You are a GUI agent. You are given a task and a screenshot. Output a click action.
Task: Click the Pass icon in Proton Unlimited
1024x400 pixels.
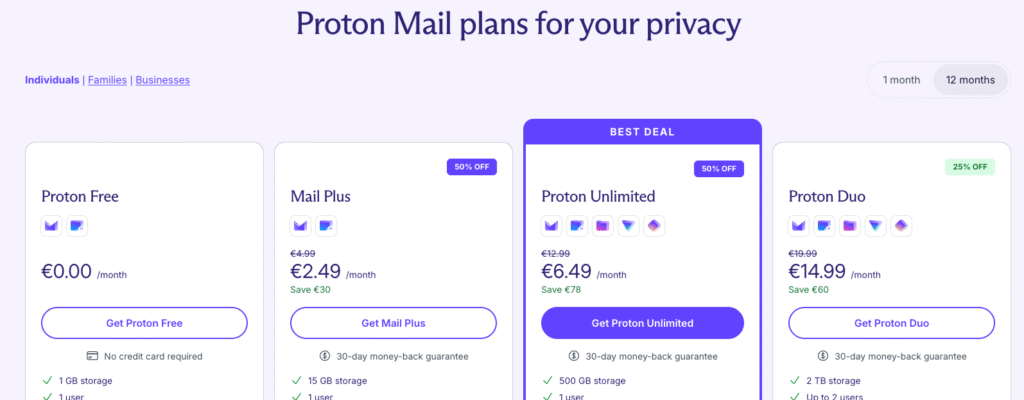coord(654,226)
